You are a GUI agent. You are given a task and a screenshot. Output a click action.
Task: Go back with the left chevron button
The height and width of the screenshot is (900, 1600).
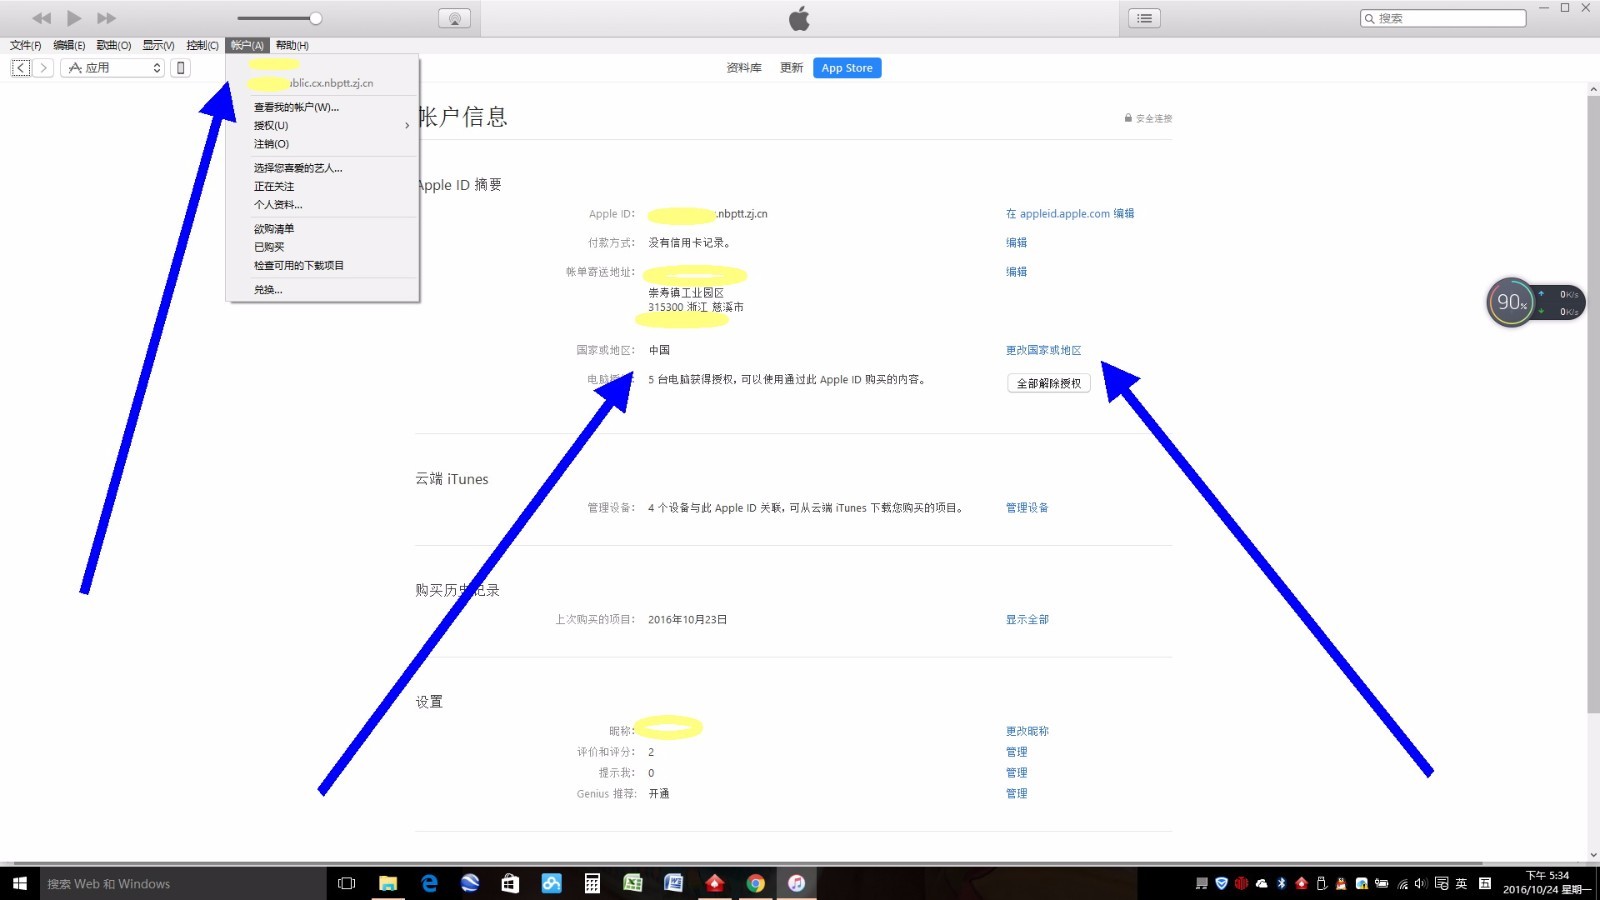21,68
